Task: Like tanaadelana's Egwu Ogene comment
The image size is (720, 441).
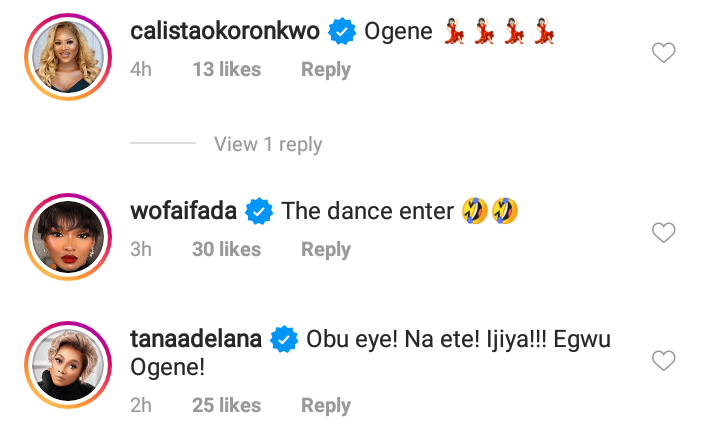Action: tap(664, 361)
